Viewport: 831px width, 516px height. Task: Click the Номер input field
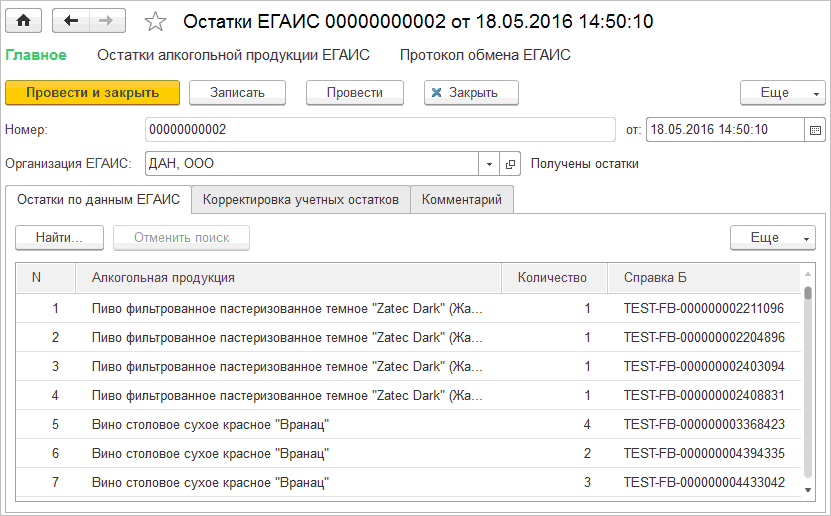tap(380, 130)
